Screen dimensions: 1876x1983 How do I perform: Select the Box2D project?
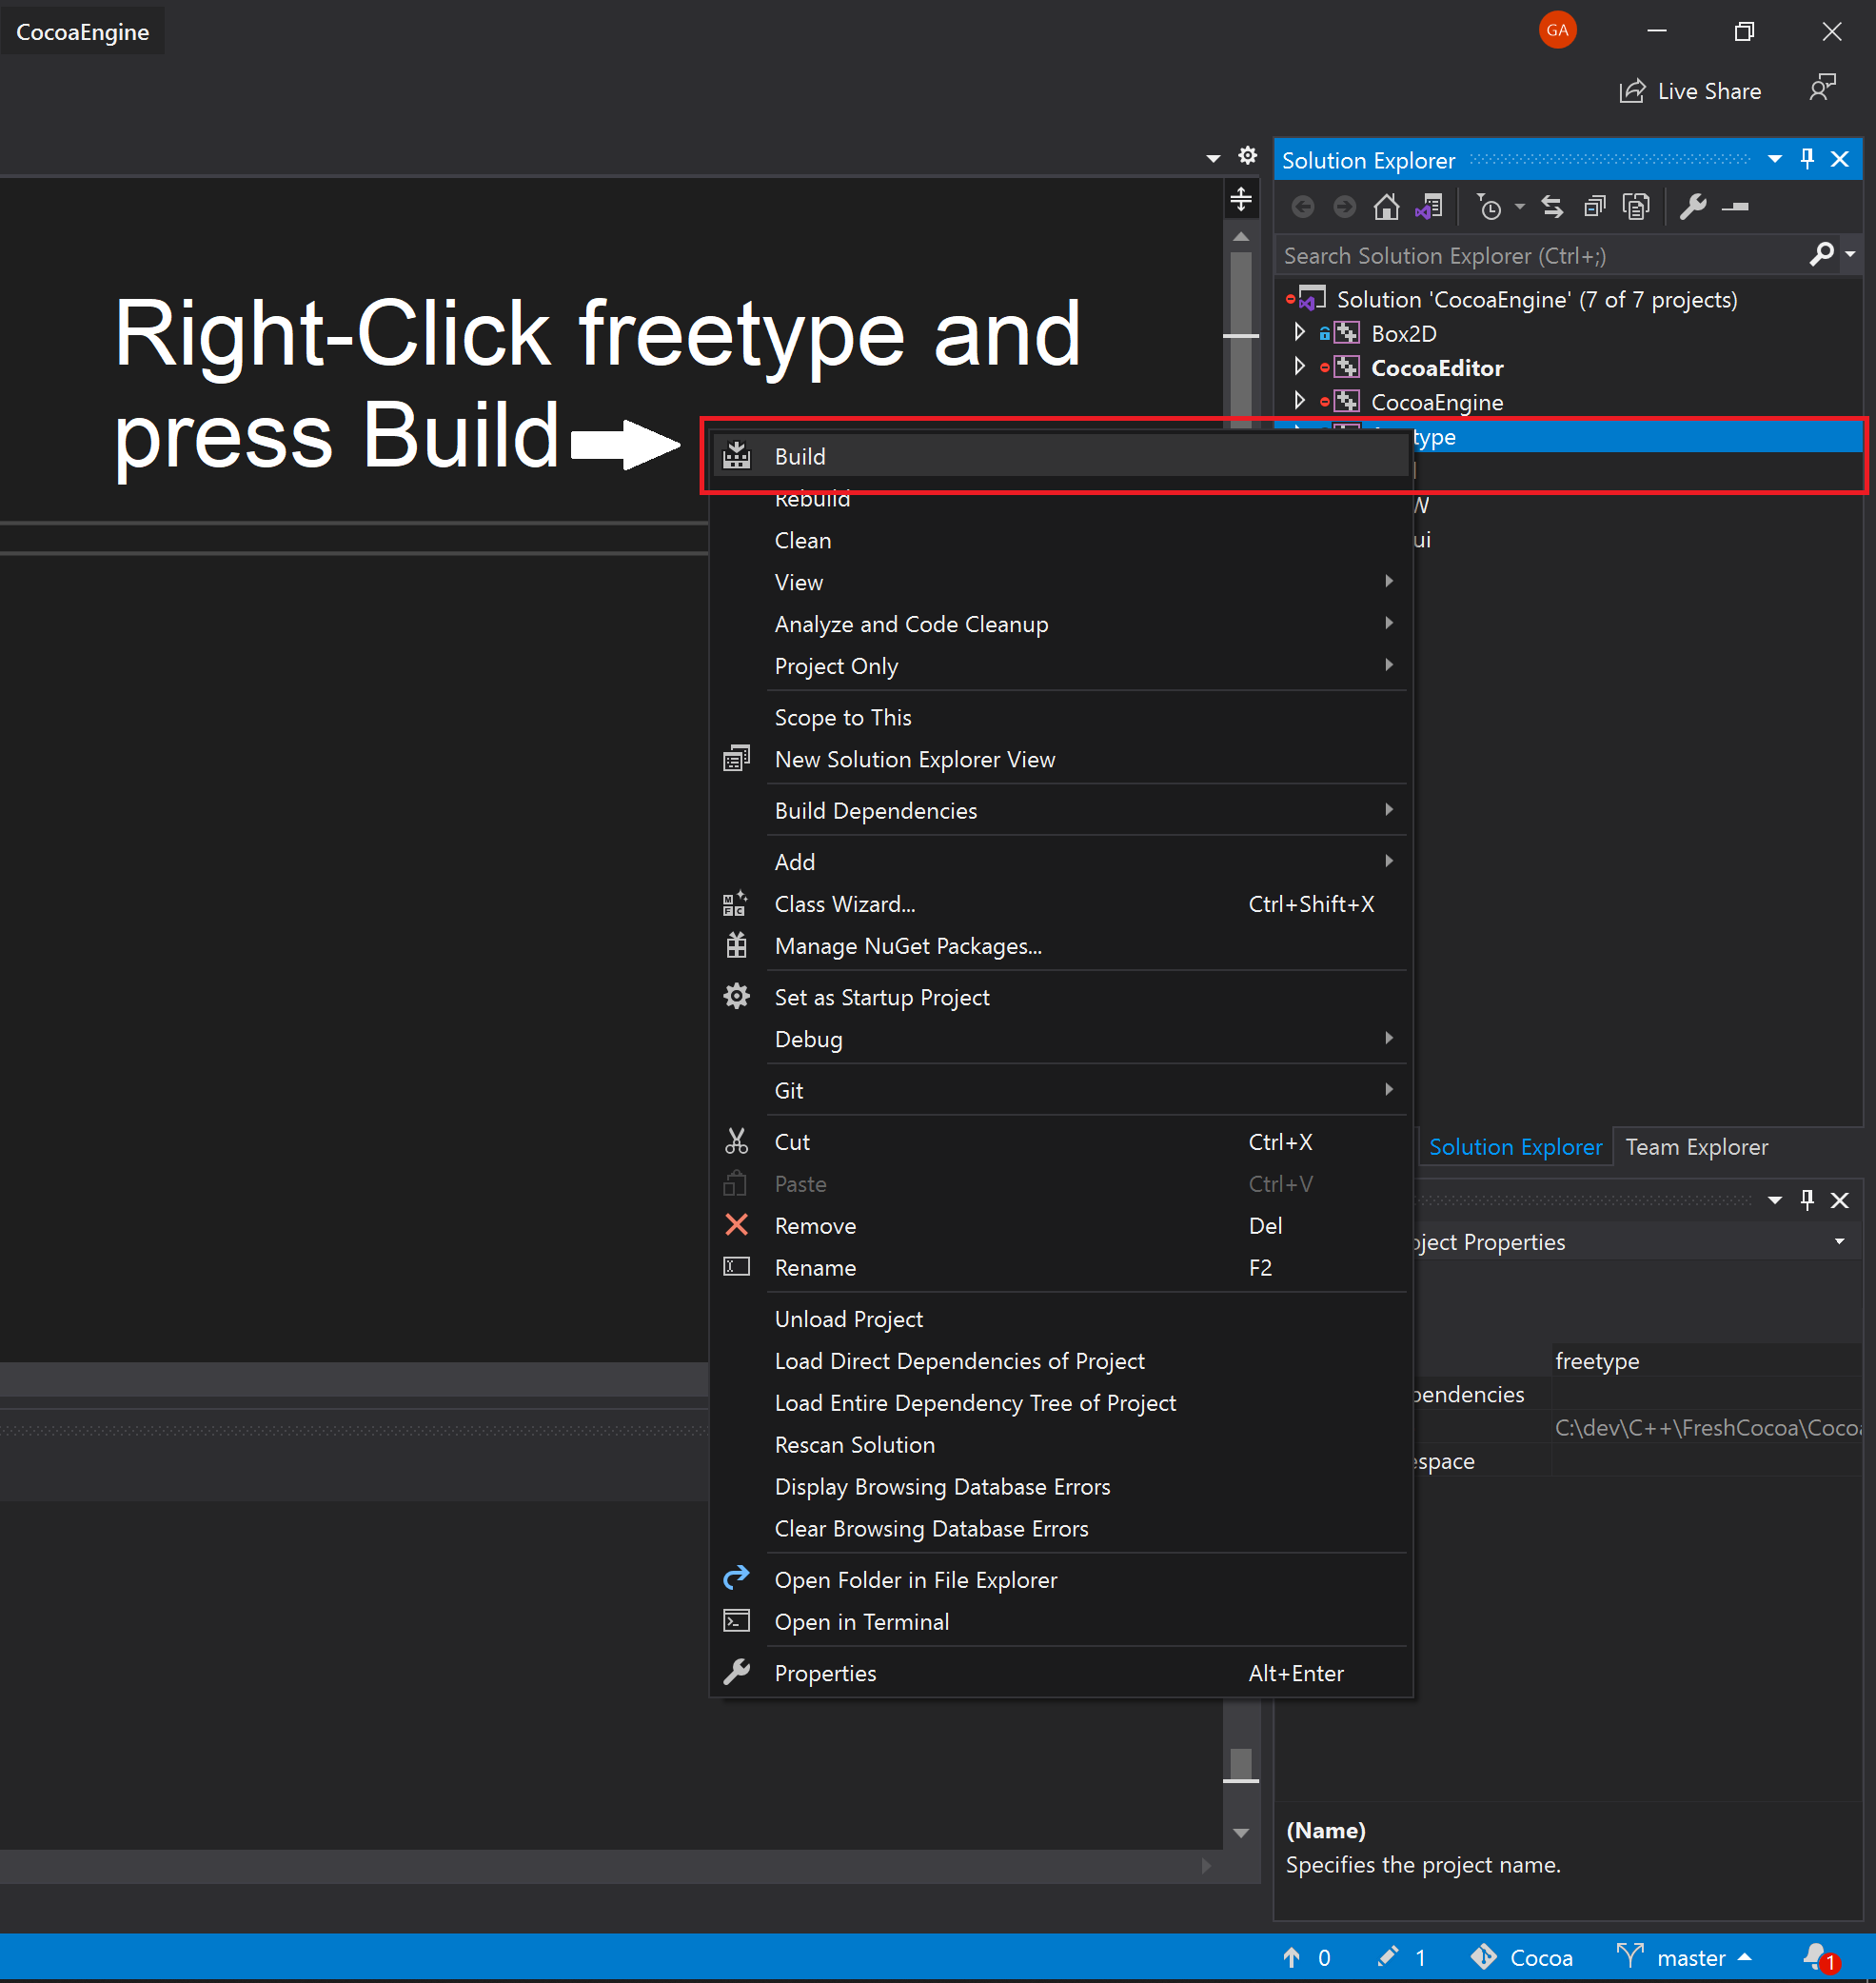point(1403,333)
